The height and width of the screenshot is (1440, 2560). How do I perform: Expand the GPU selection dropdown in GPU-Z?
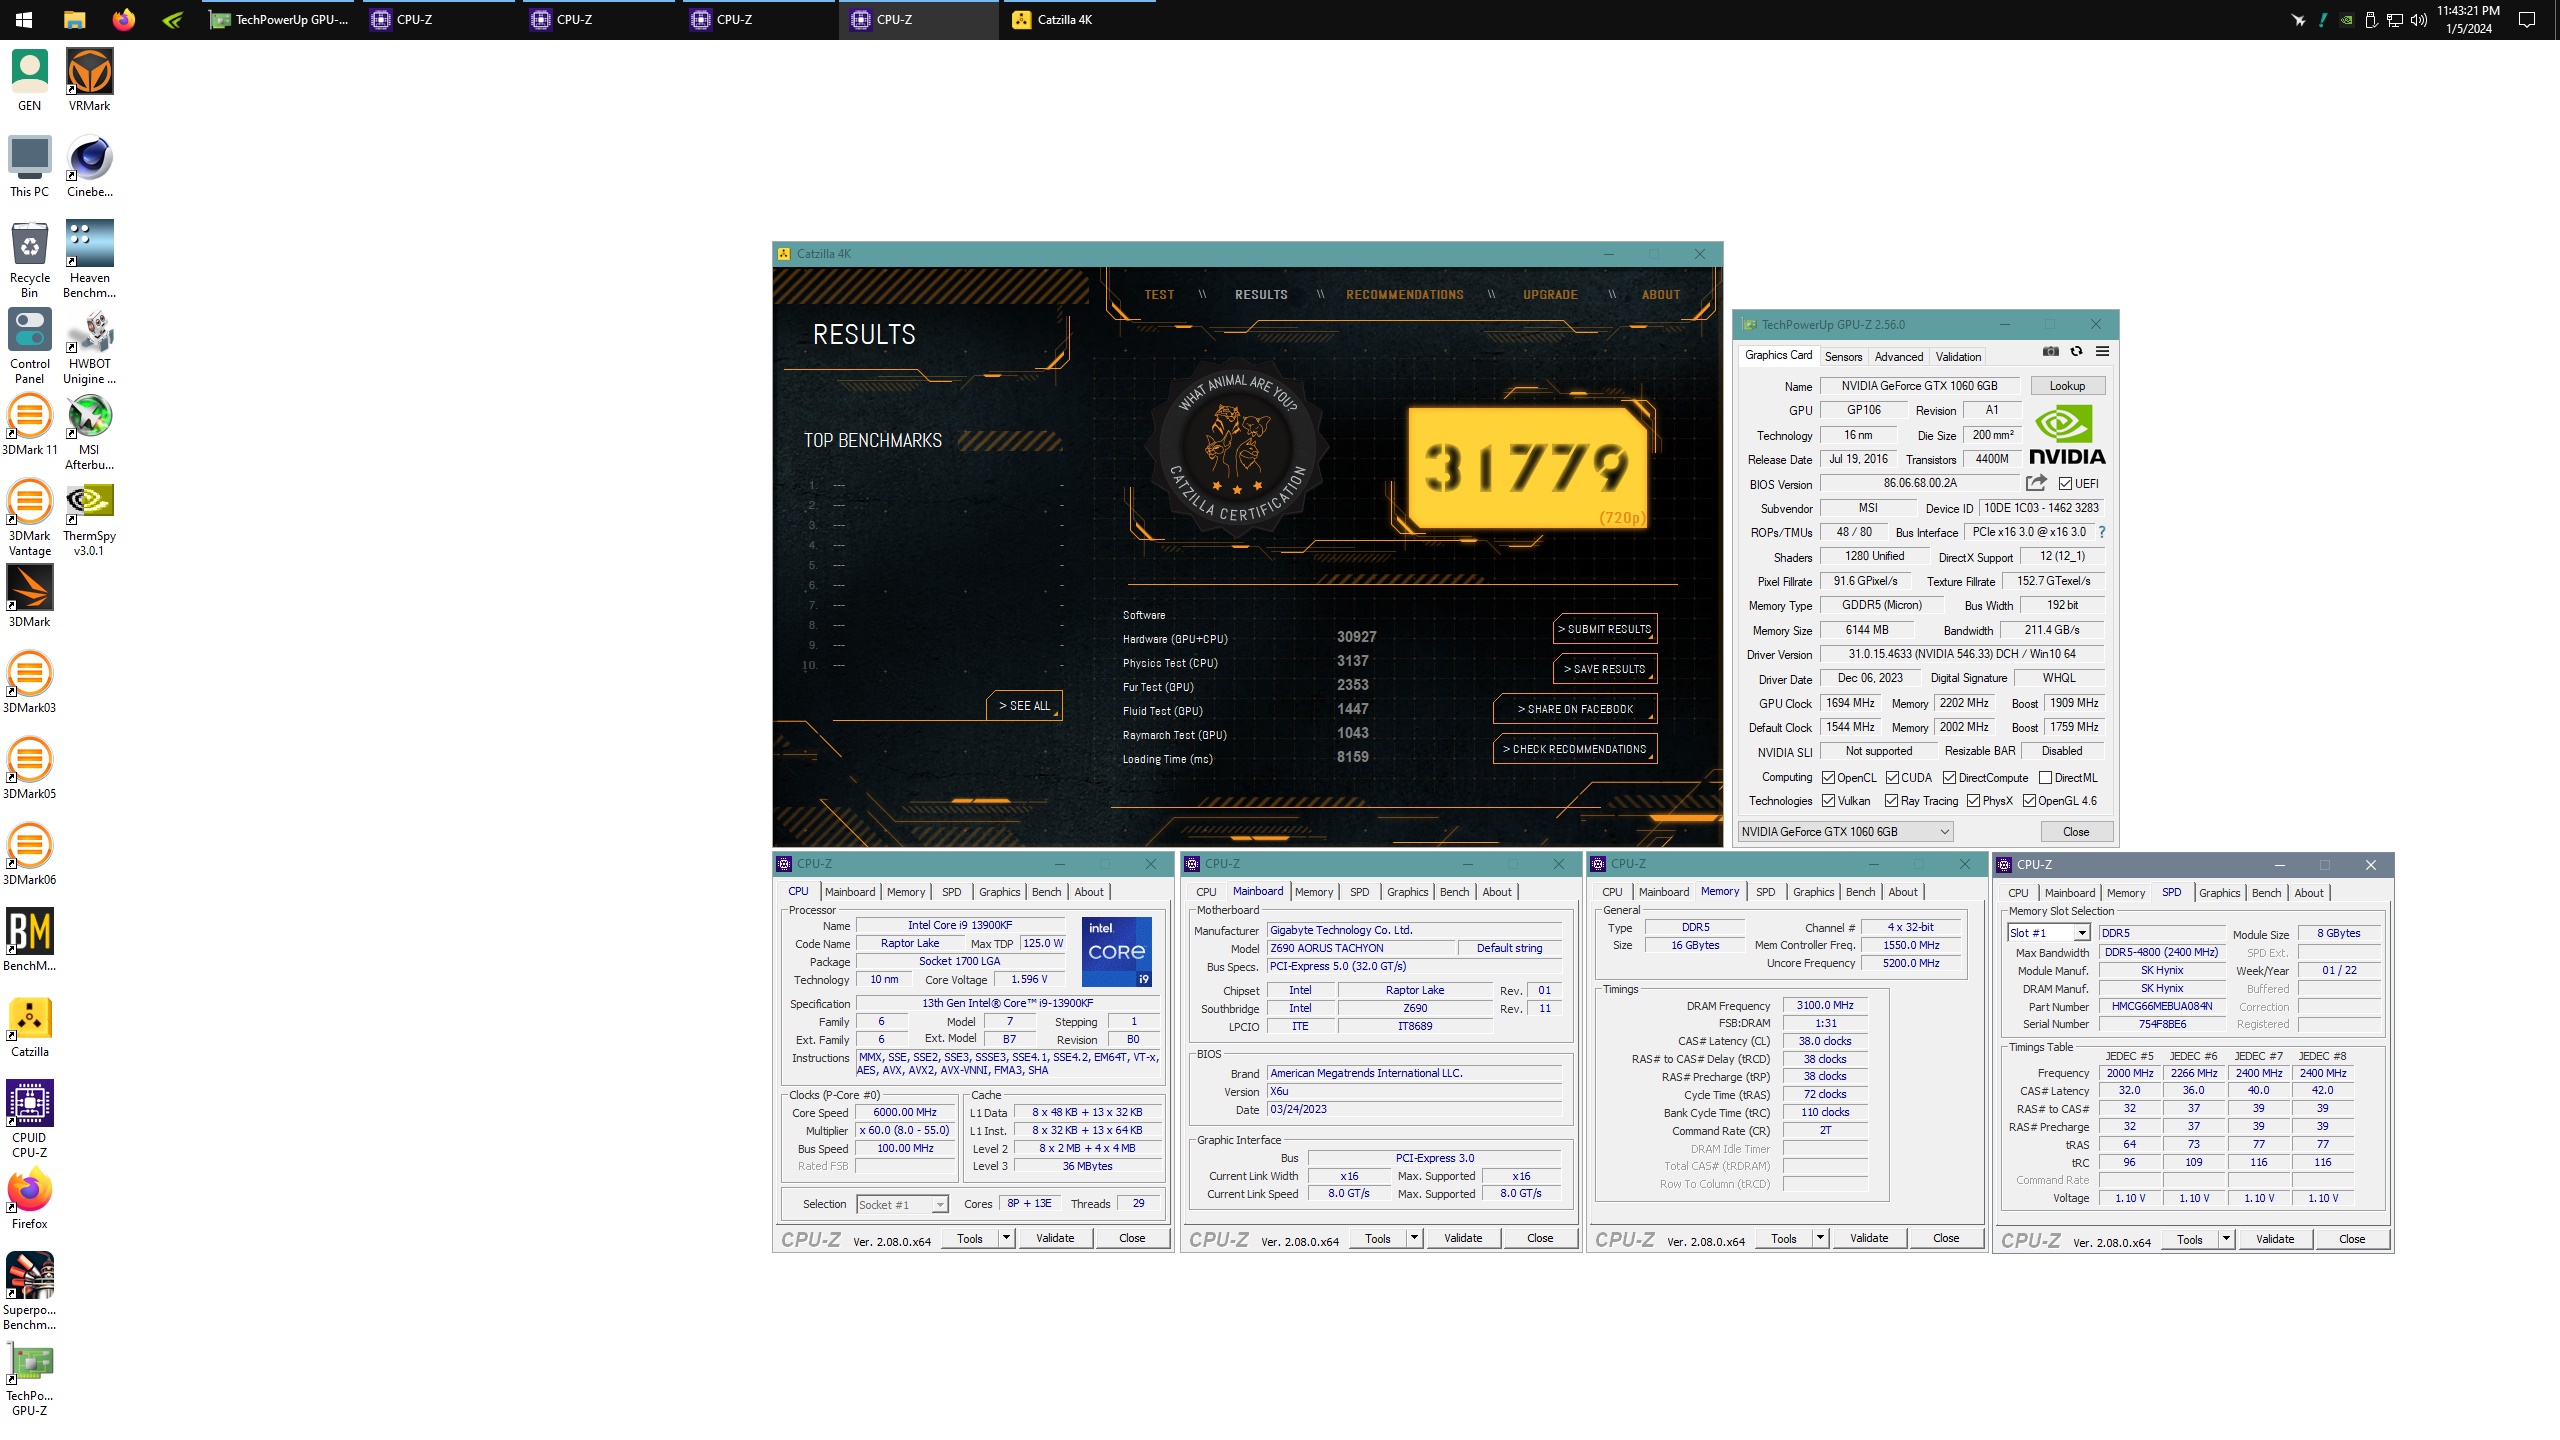click(1845, 832)
